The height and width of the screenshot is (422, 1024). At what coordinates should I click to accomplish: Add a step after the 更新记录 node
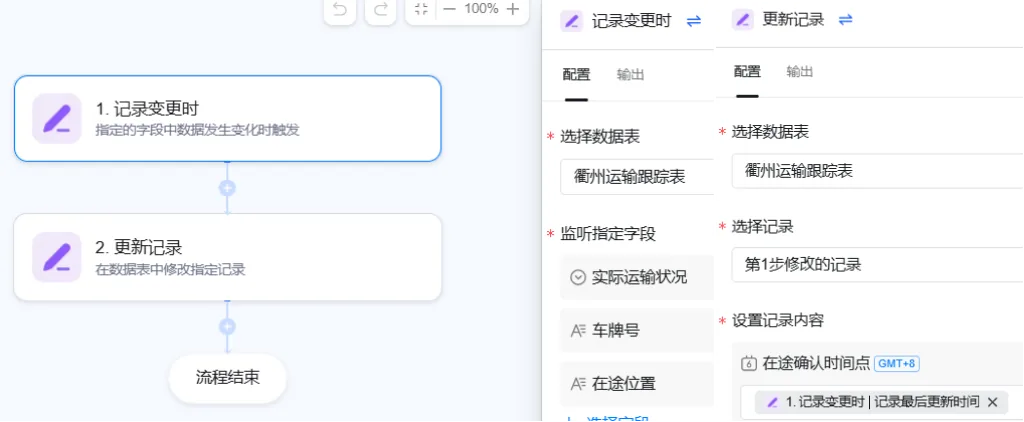coord(227,327)
